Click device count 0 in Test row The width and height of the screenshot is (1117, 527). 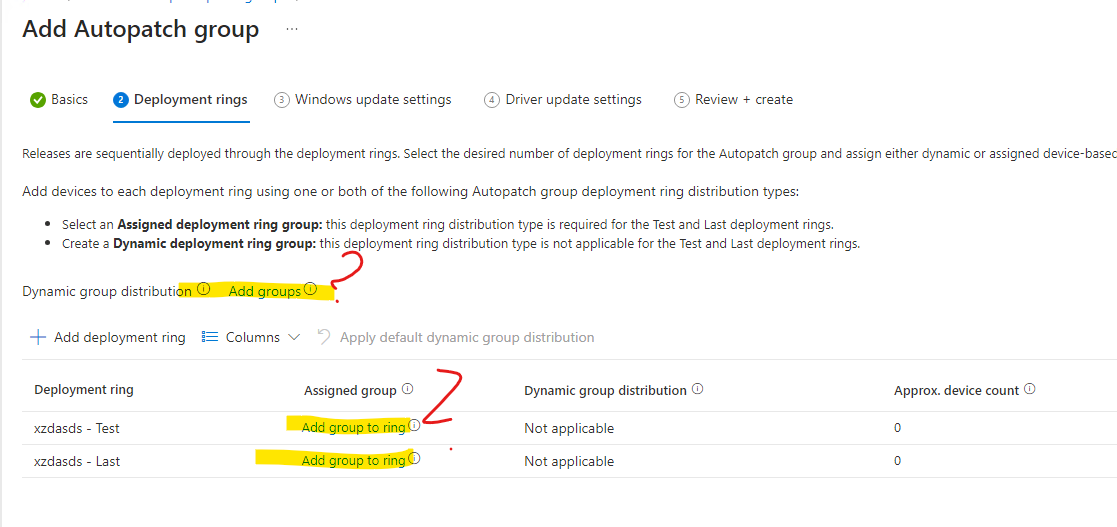coord(898,428)
